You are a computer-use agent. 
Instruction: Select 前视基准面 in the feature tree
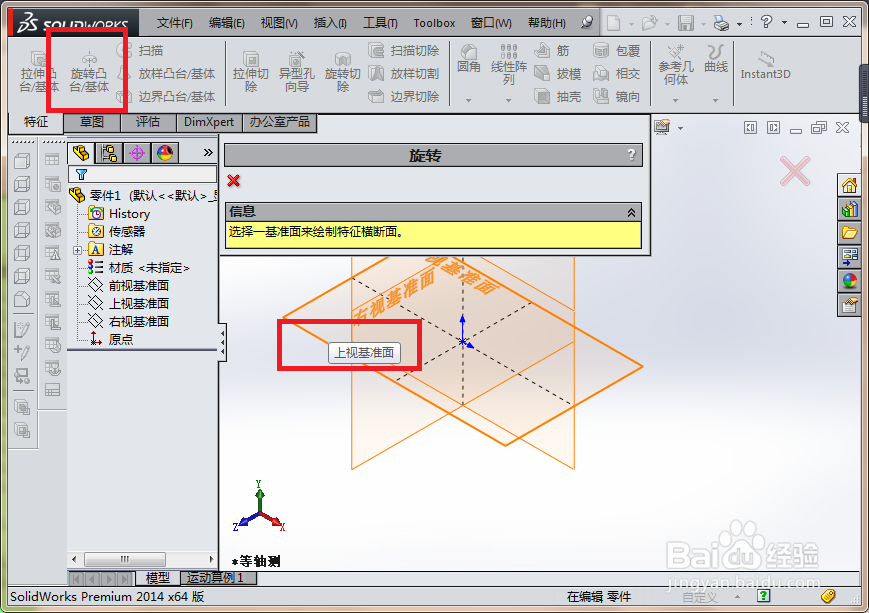(129, 285)
